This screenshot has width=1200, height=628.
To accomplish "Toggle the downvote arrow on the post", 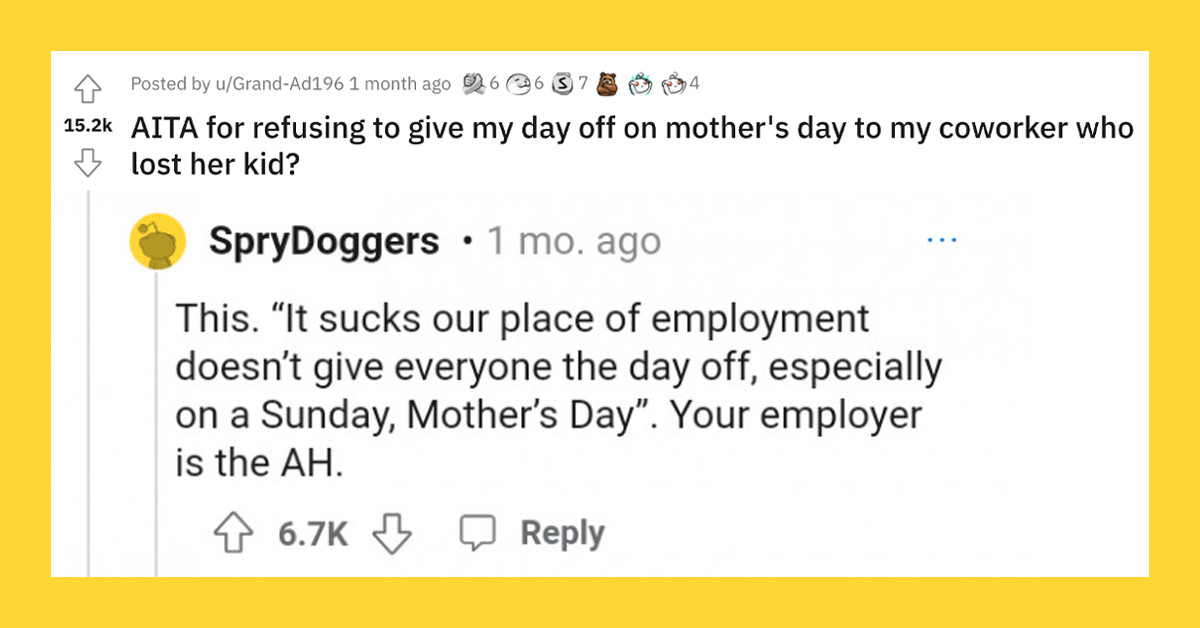I will tap(88, 160).
